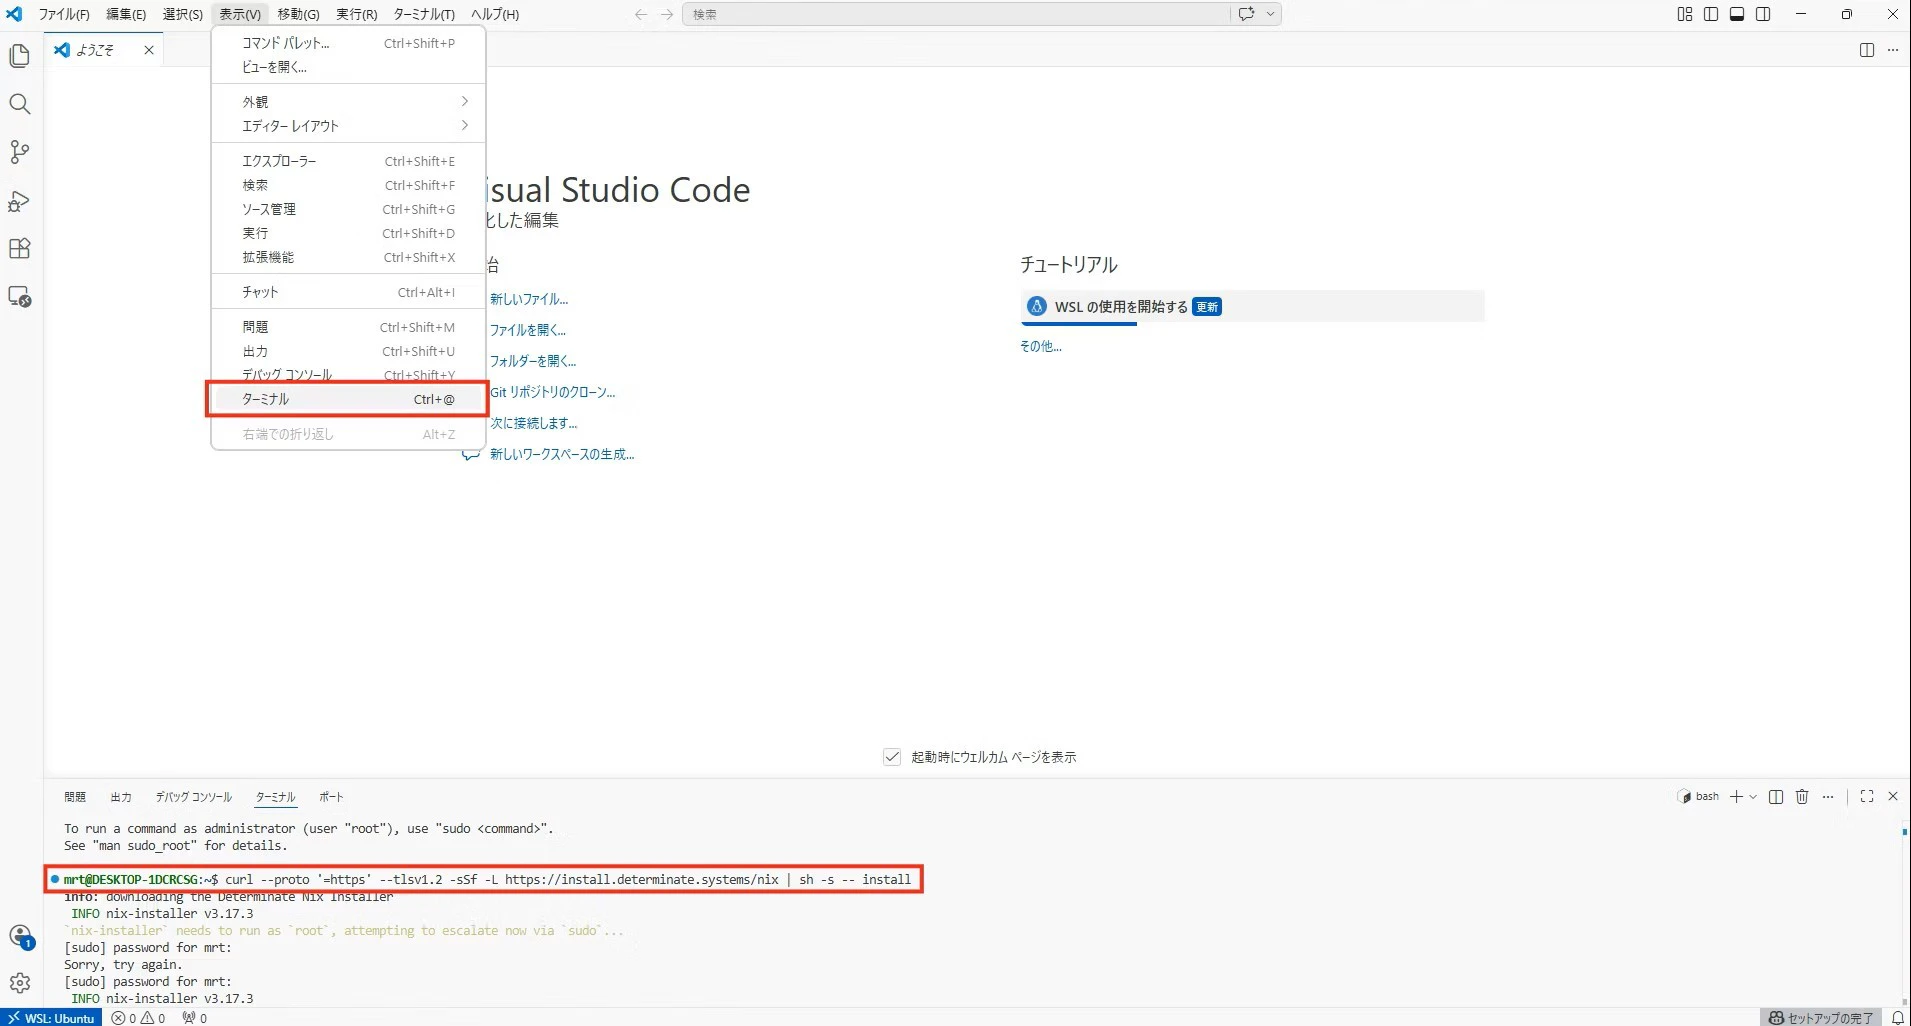Open the Search view in activity bar
The height and width of the screenshot is (1026, 1911).
[x=19, y=104]
